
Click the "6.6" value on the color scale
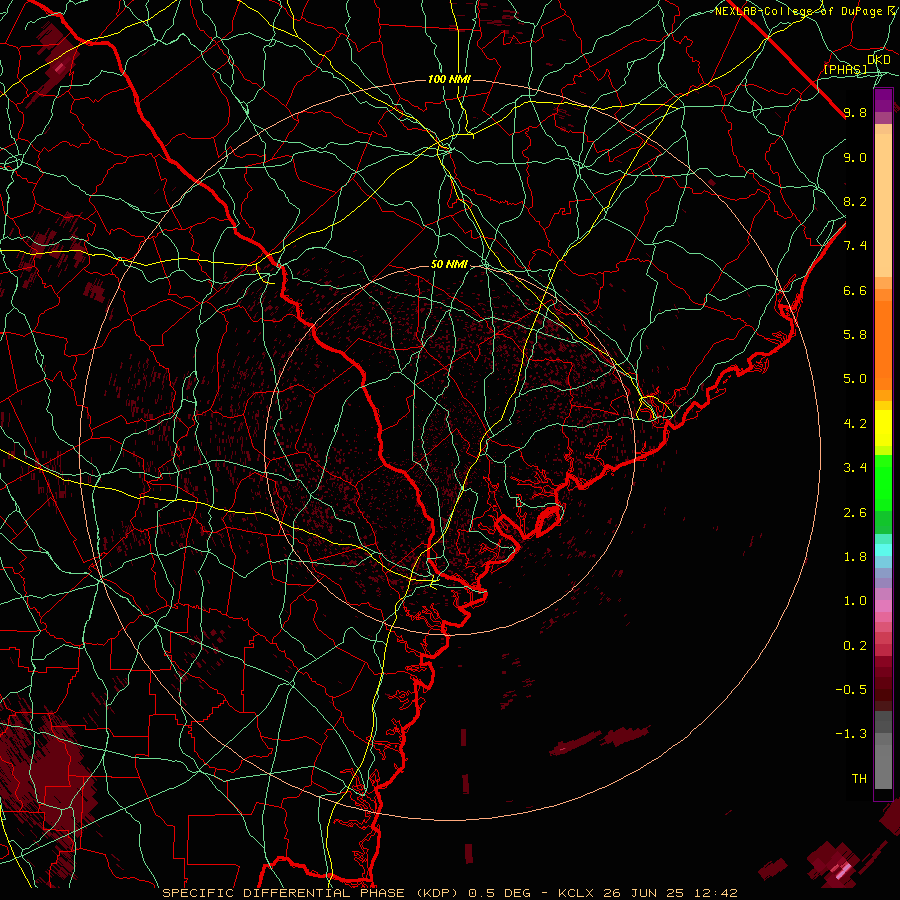[855, 290]
